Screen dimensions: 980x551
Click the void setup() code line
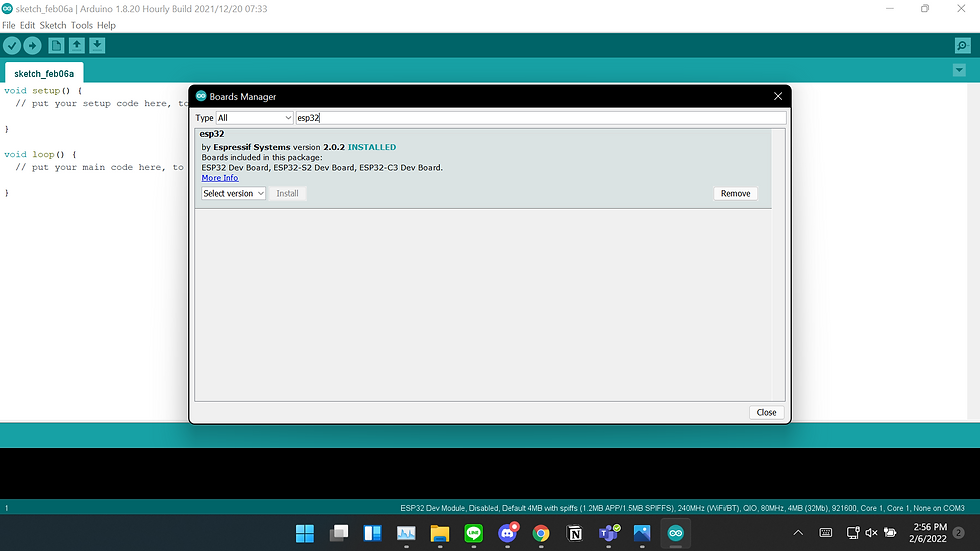[42, 91]
